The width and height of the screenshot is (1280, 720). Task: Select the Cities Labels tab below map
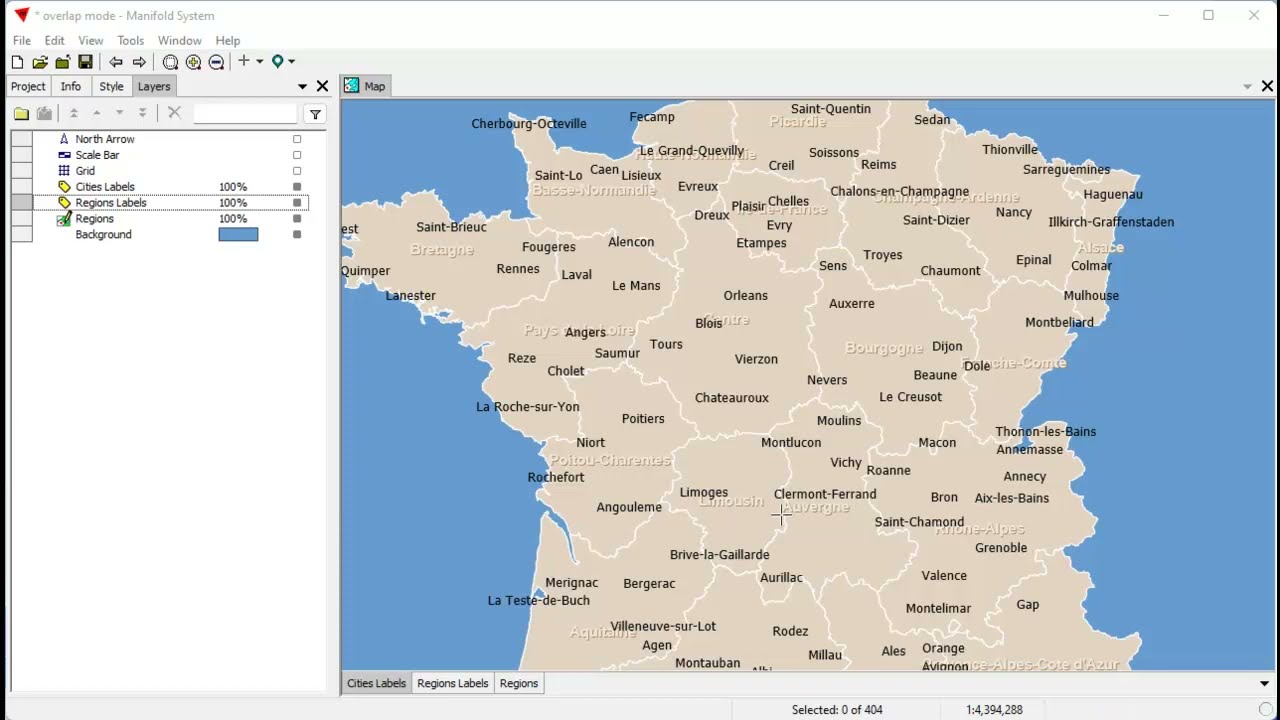376,684
